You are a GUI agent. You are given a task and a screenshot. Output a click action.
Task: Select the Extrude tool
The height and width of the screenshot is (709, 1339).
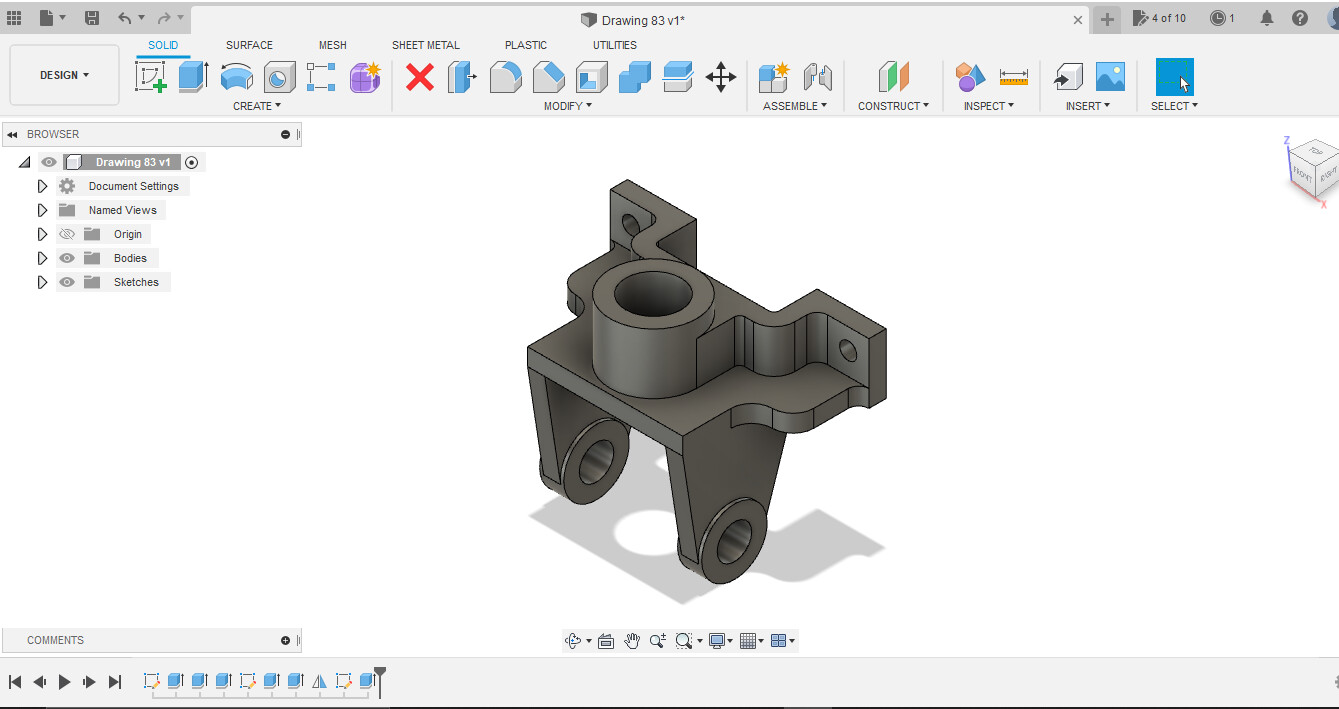(x=190, y=76)
